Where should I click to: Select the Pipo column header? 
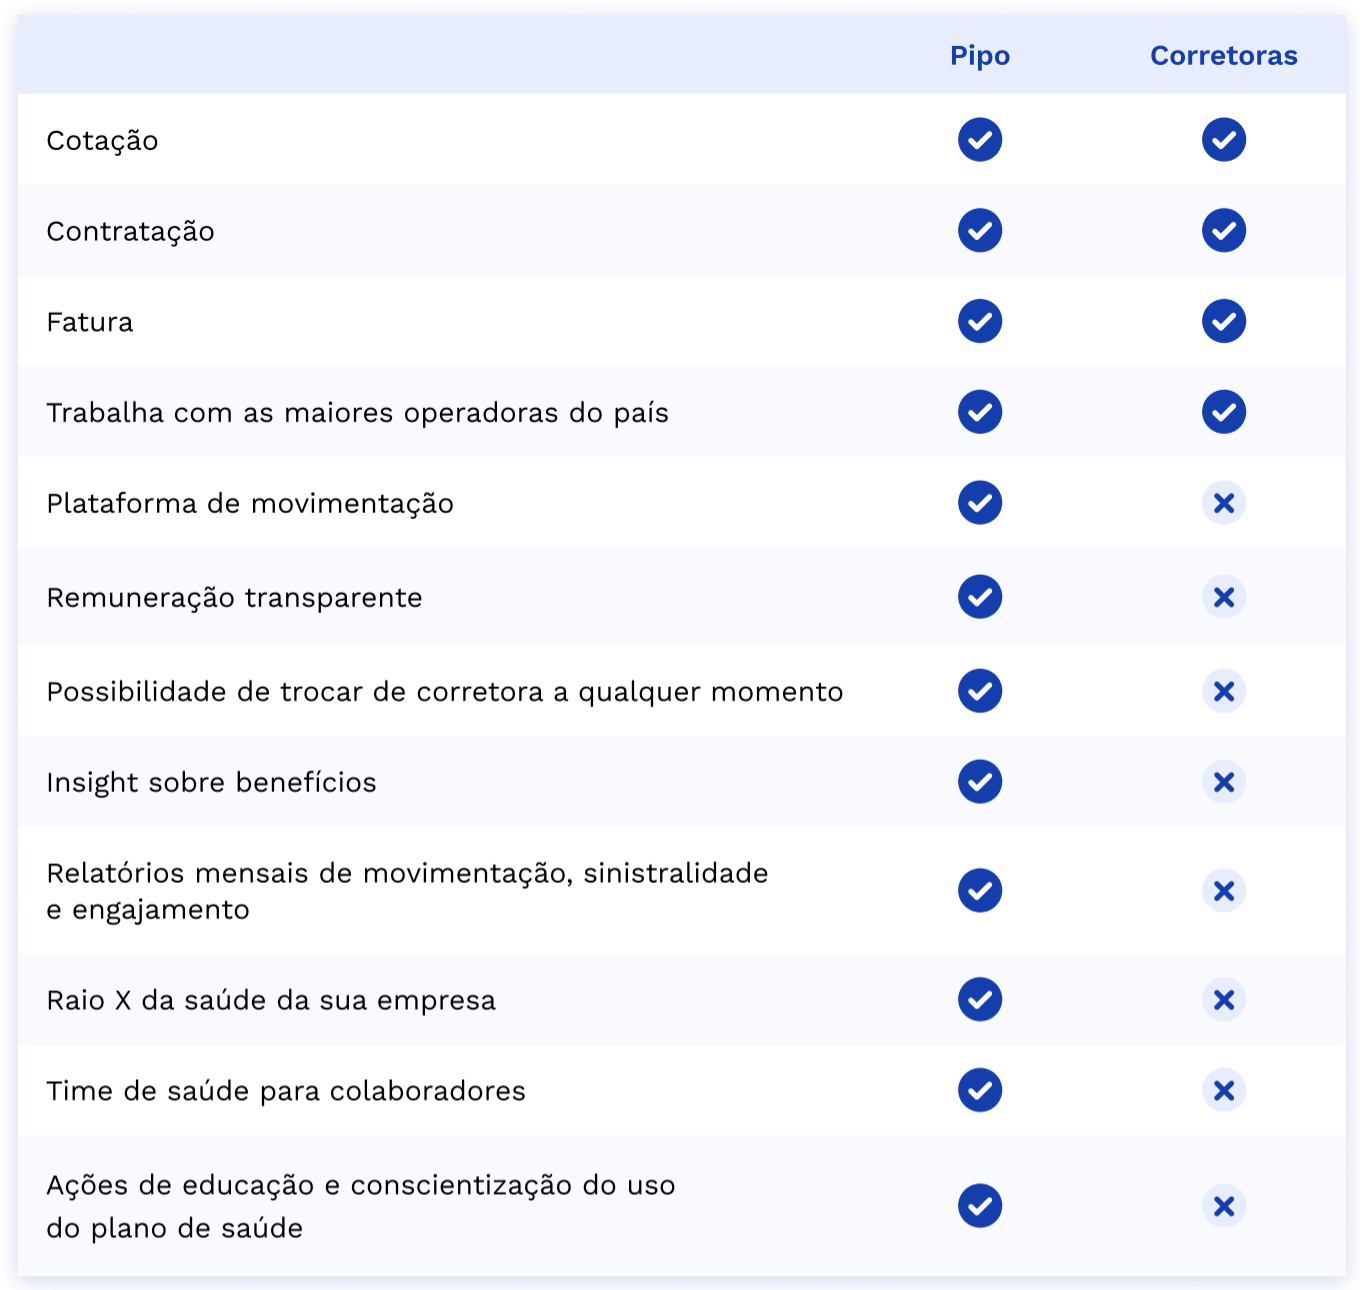pyautogui.click(x=980, y=56)
